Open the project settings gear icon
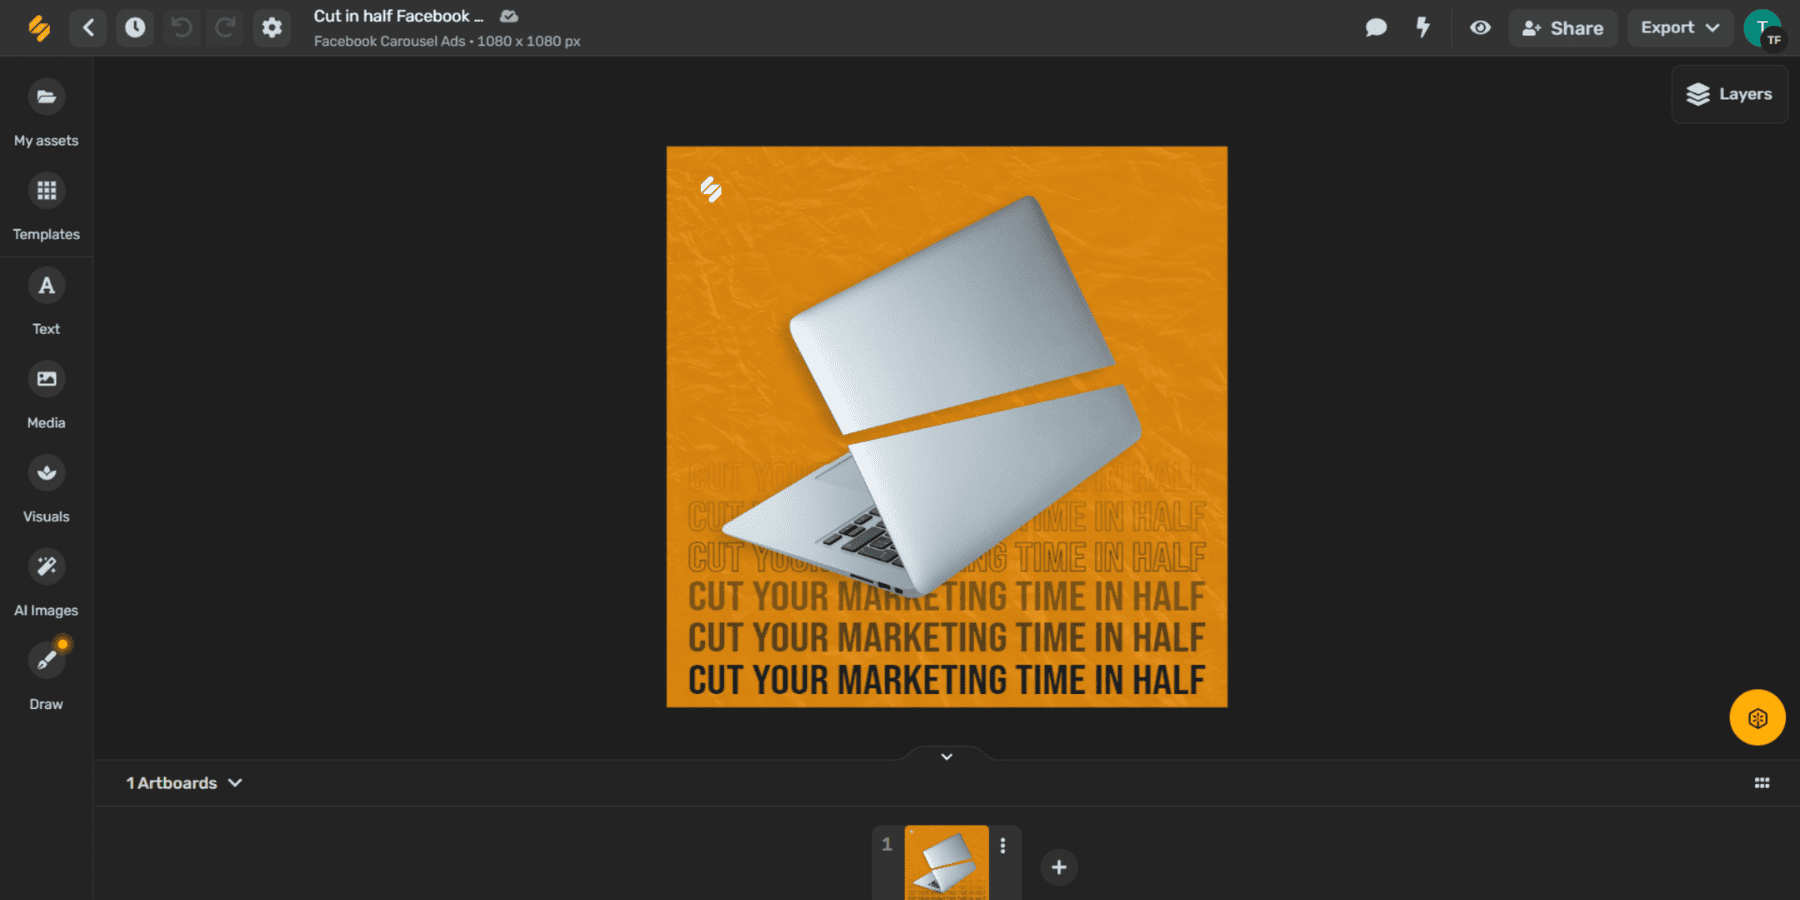This screenshot has width=1800, height=900. 271,27
